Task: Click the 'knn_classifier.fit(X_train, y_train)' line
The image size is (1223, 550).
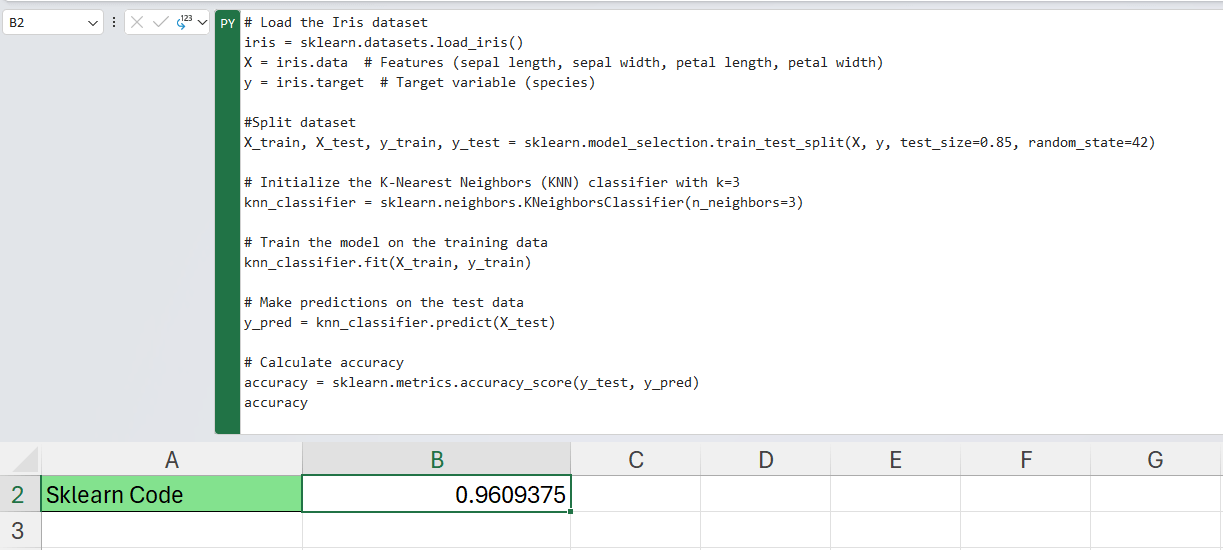Action: click(388, 262)
